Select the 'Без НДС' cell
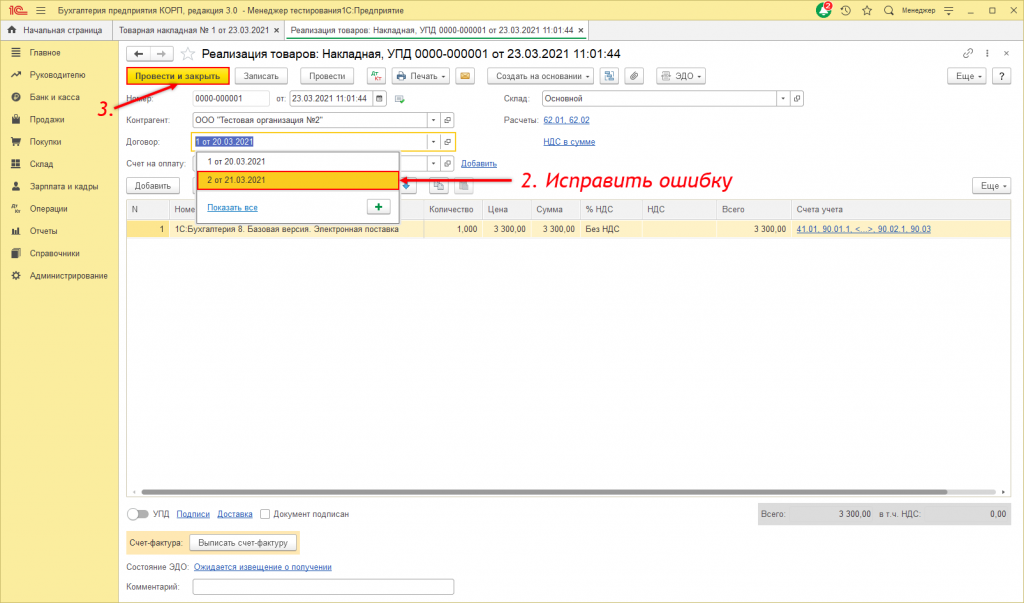Image resolution: width=1024 pixels, height=603 pixels. tap(611, 229)
